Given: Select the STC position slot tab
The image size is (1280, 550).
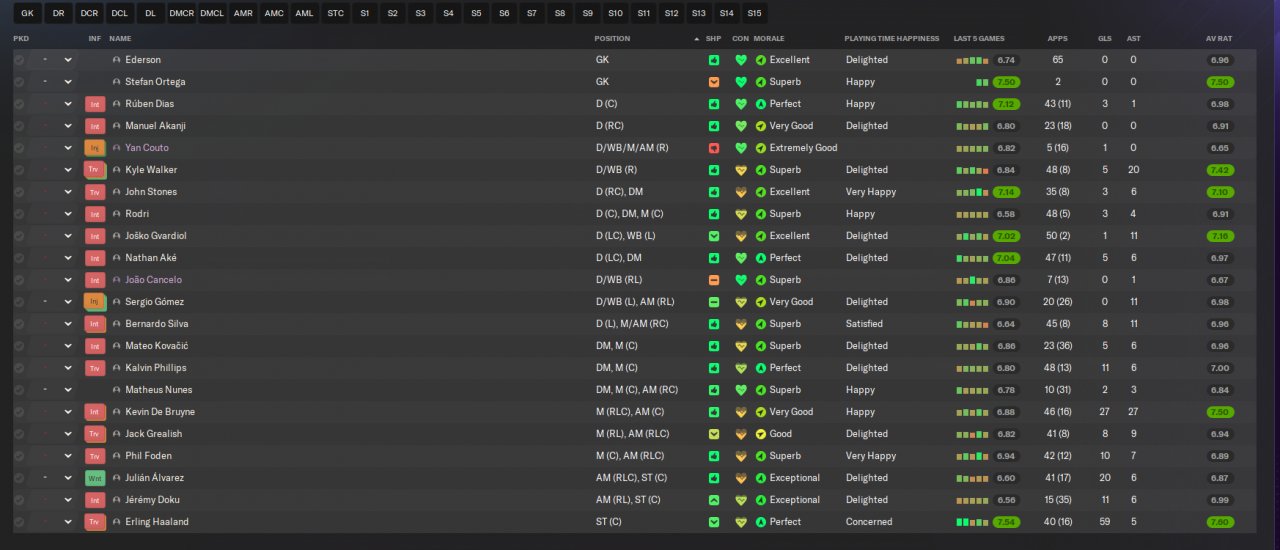Looking at the screenshot, I should (335, 14).
